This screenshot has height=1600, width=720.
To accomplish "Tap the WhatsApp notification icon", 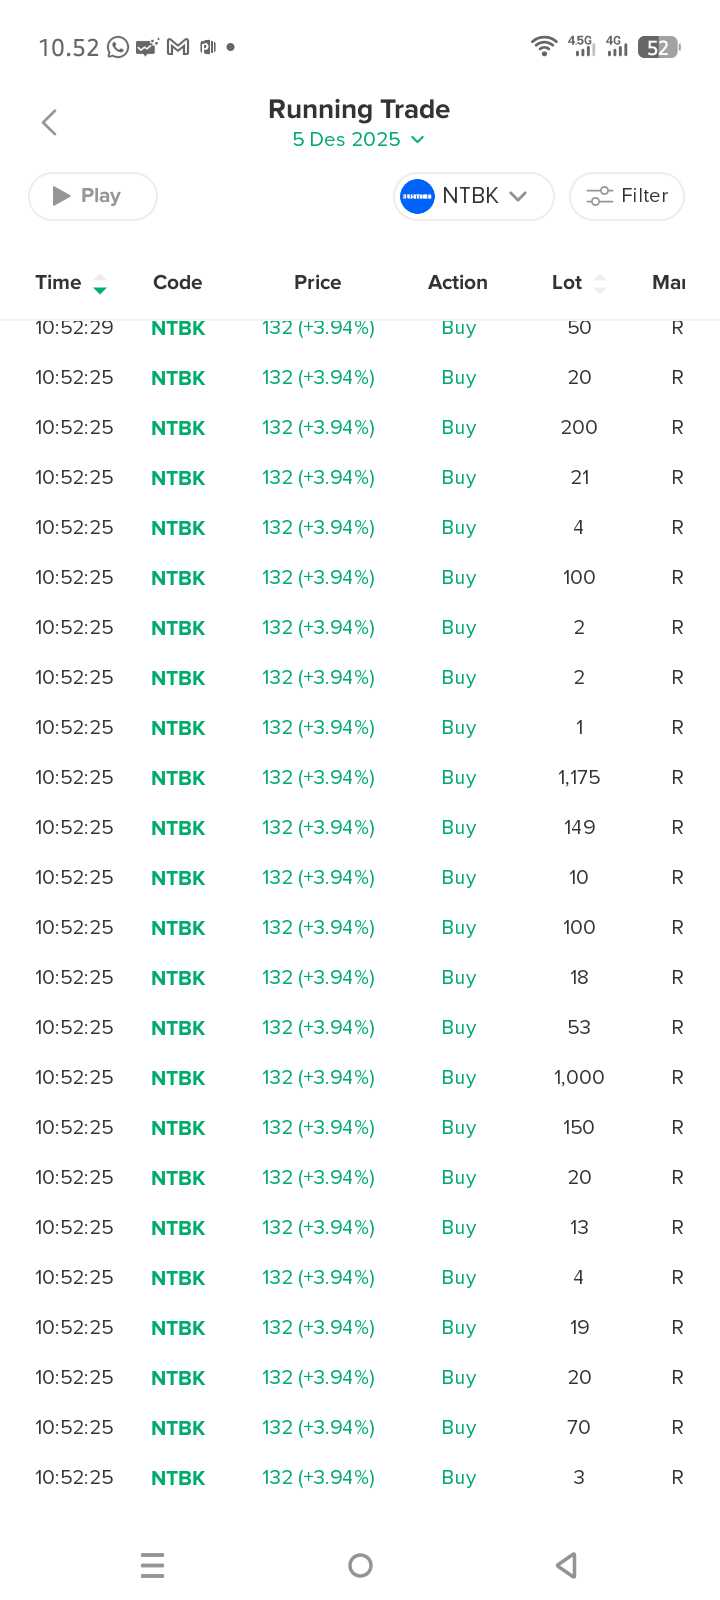I will pyautogui.click(x=118, y=47).
